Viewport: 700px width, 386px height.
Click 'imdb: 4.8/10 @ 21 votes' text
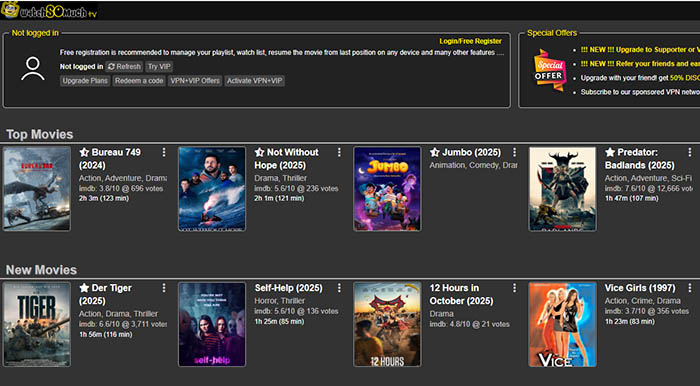pos(470,324)
